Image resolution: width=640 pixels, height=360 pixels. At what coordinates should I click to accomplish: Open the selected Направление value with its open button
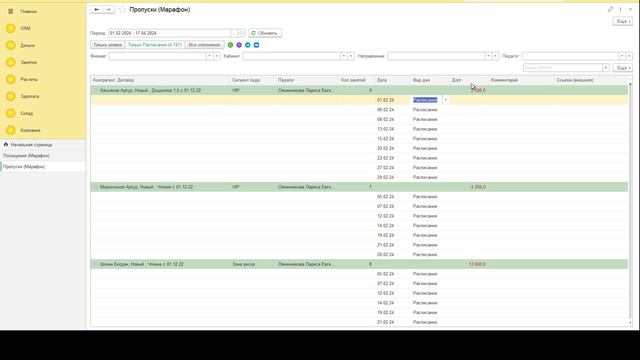(496, 56)
